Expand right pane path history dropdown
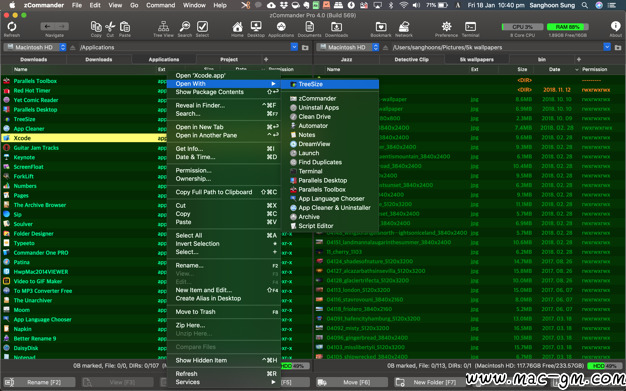The image size is (626, 391). coord(607,47)
